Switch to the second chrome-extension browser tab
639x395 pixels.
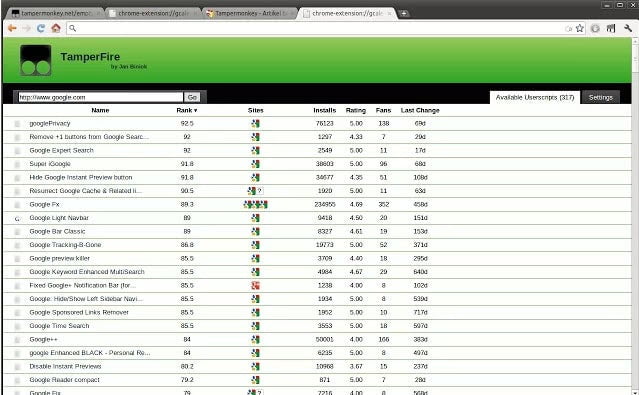(x=347, y=13)
